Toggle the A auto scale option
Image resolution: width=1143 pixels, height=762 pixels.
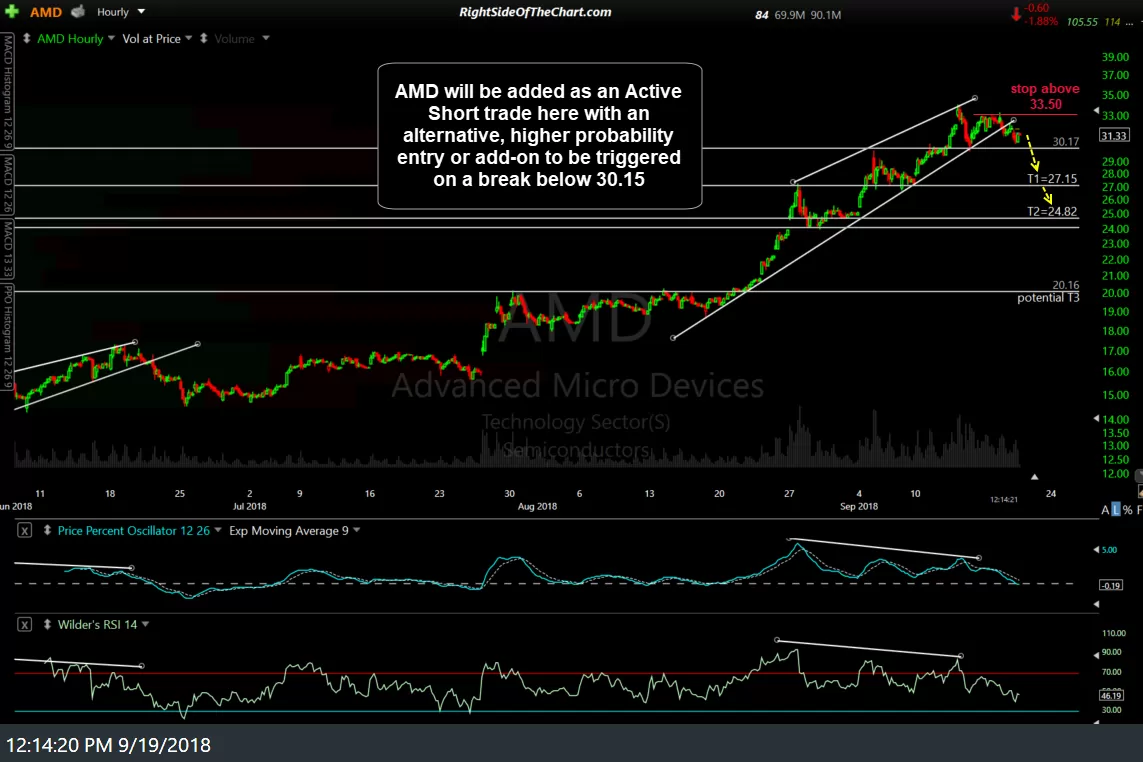1106,510
